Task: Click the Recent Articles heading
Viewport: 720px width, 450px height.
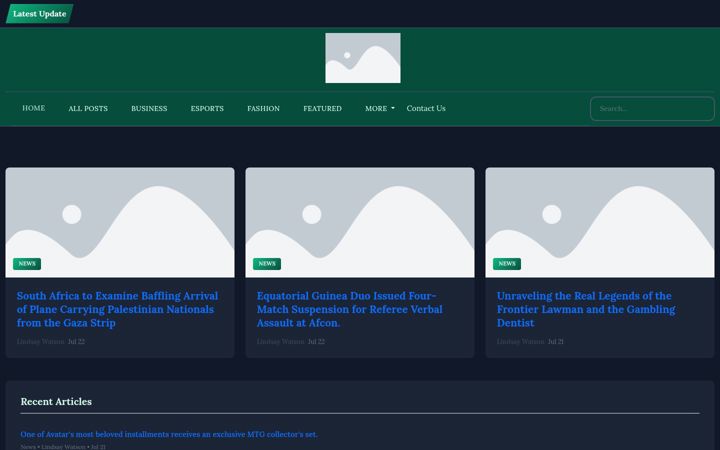Action: pyautogui.click(x=56, y=401)
